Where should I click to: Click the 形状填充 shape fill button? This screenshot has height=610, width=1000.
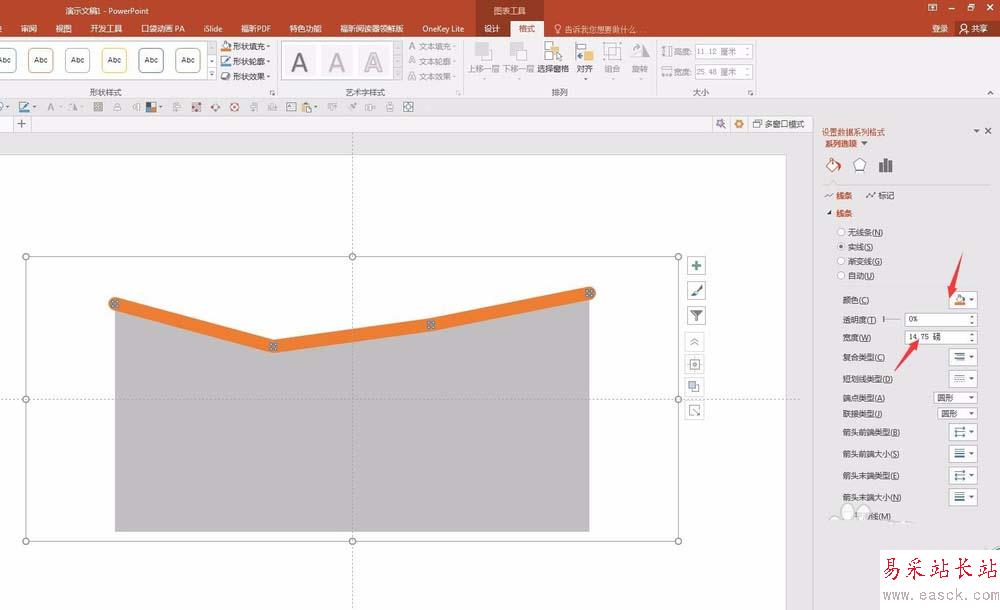[x=246, y=46]
